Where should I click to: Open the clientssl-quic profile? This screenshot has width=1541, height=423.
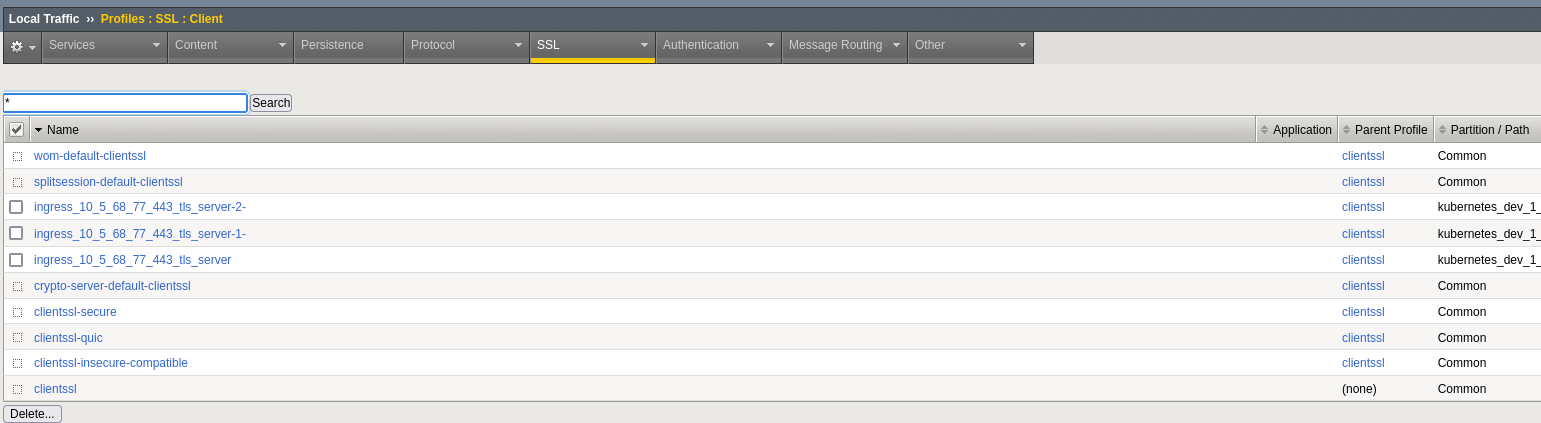point(68,338)
